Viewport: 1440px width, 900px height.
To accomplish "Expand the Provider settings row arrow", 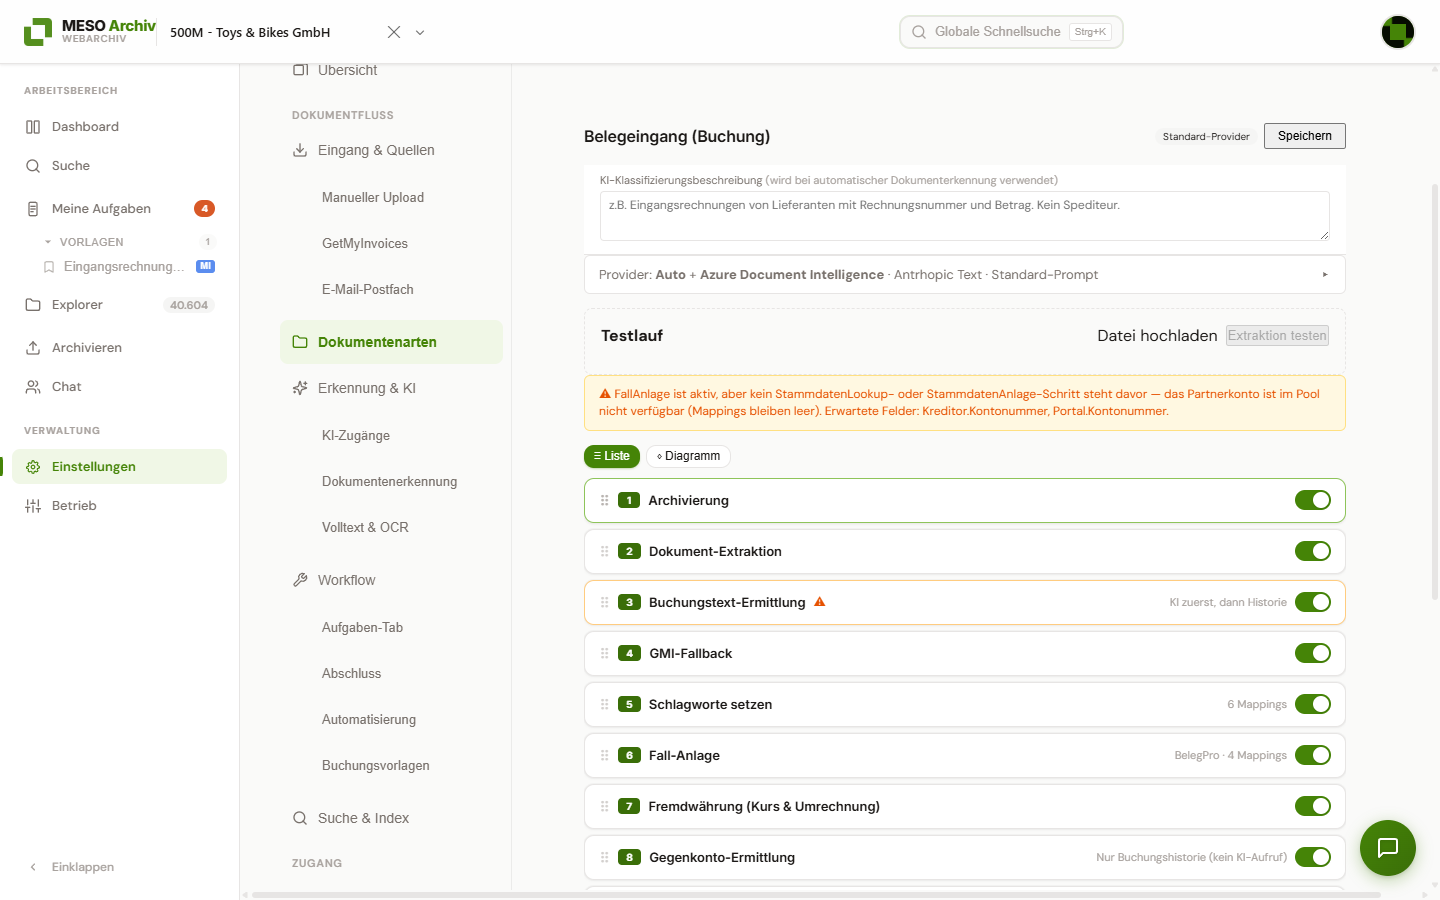I will tap(1325, 274).
